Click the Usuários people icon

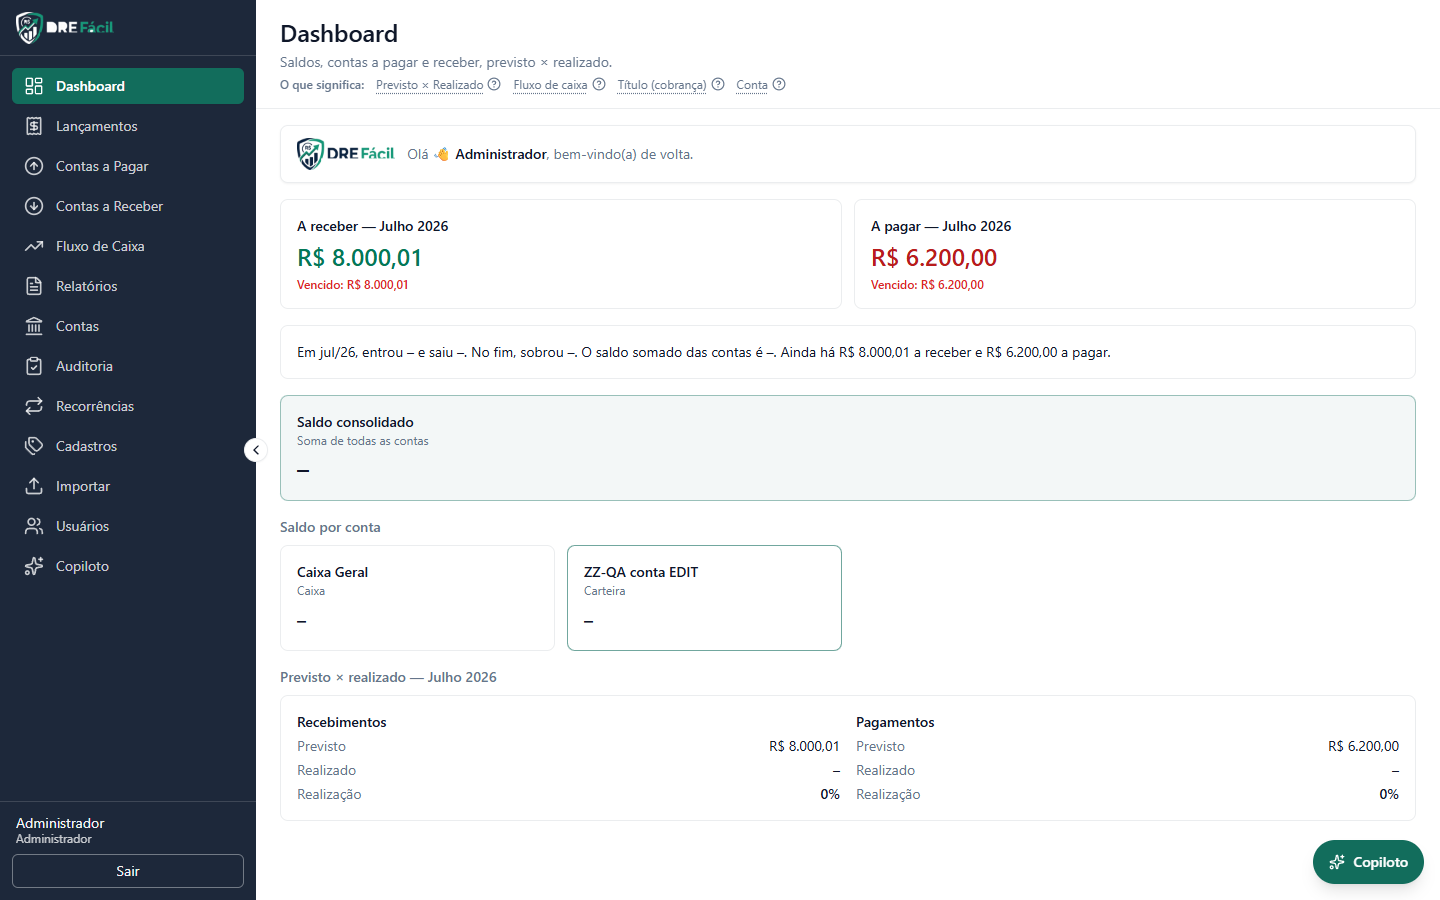coord(34,526)
